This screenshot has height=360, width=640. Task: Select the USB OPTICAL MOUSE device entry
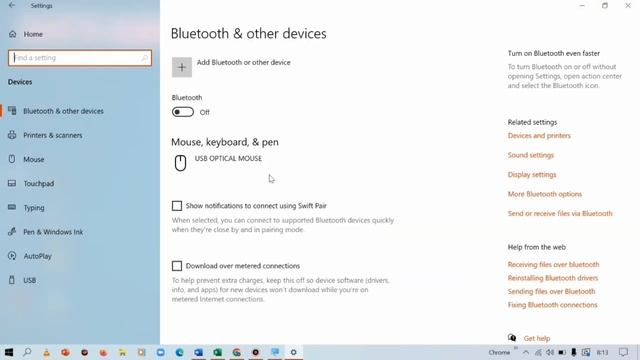(x=228, y=158)
